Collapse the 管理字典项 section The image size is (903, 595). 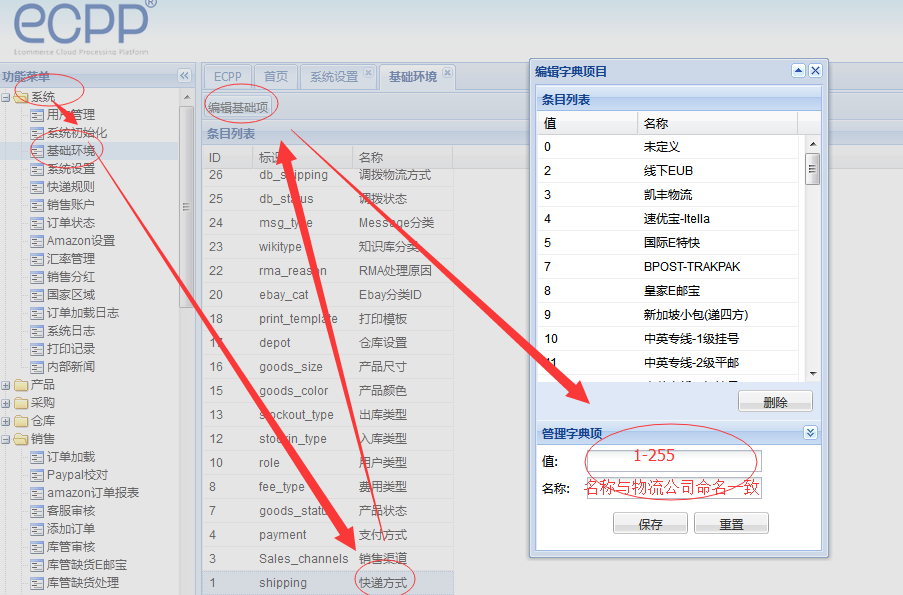coord(810,433)
